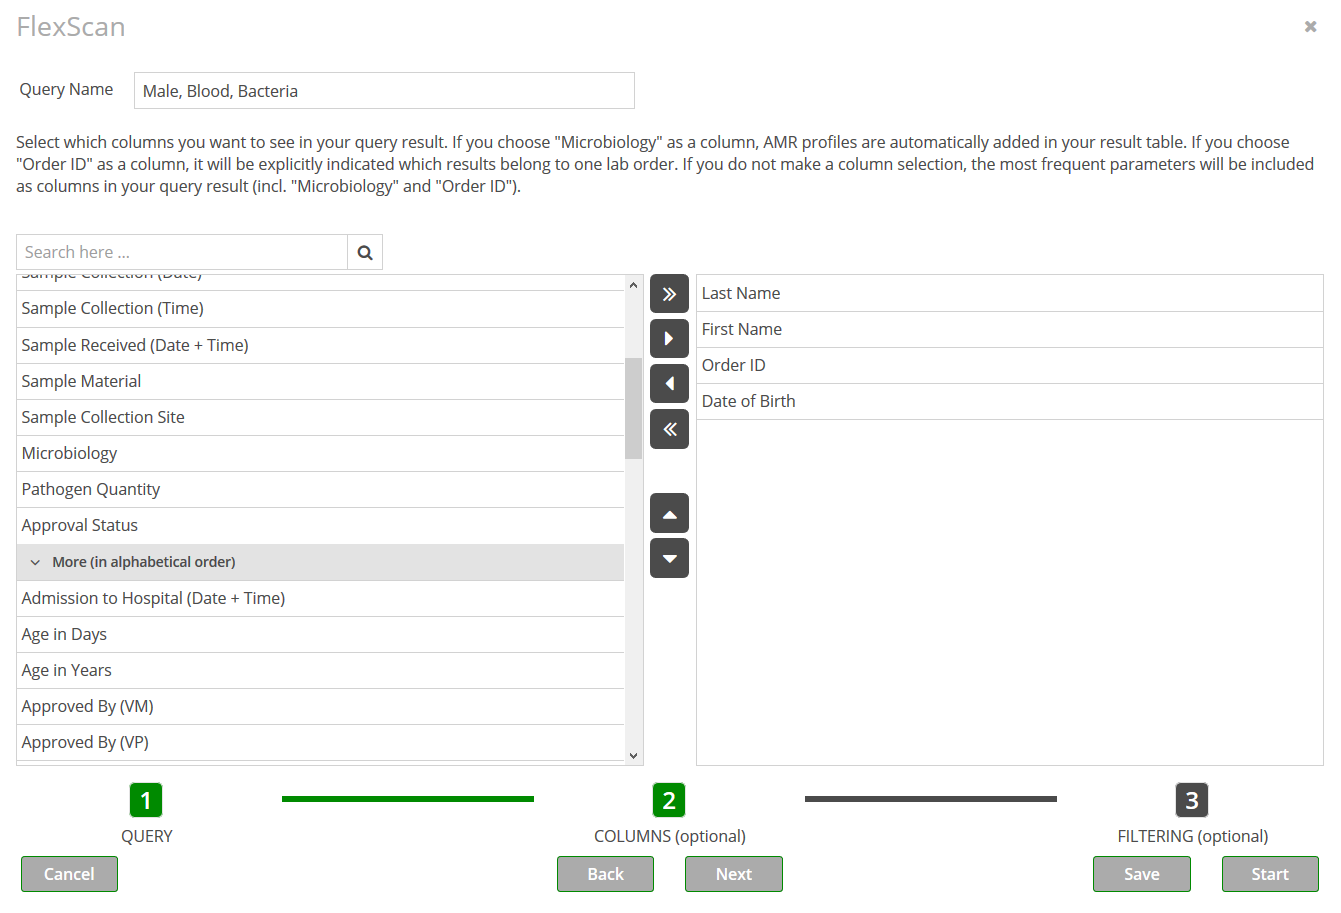
Task: Click the move all columns right double-arrow icon
Action: pos(669,294)
